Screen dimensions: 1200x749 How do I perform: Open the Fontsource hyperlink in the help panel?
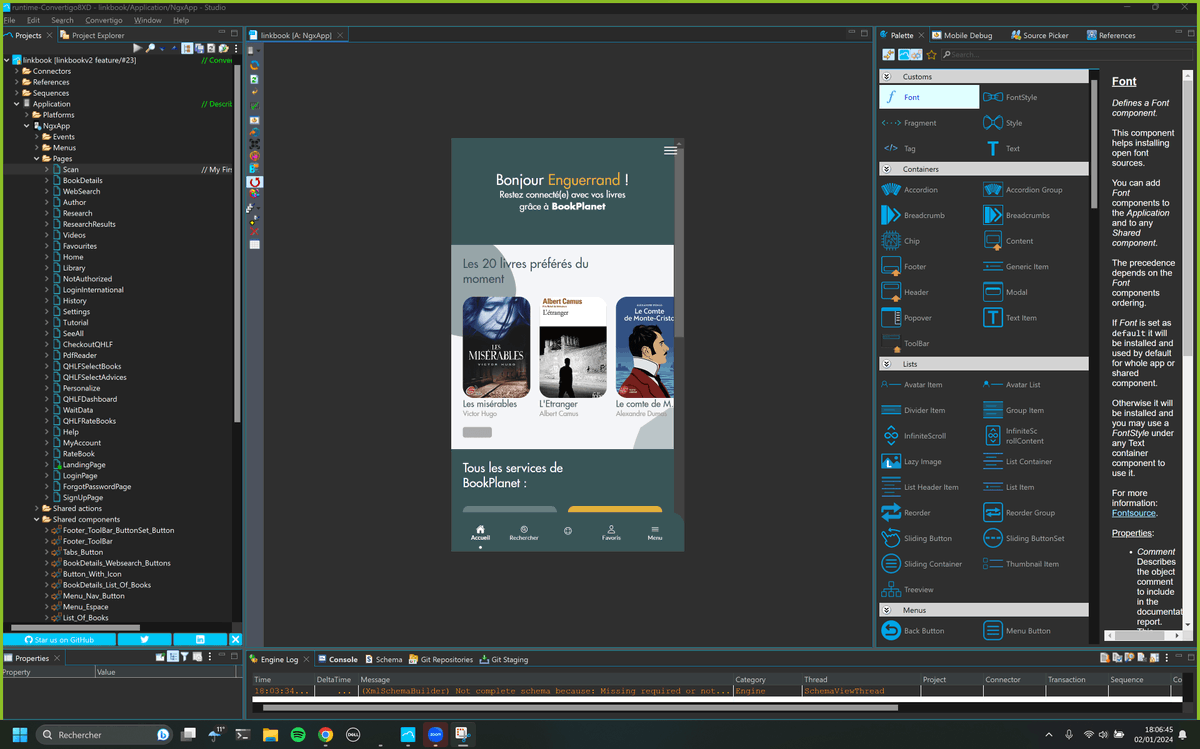click(1133, 512)
